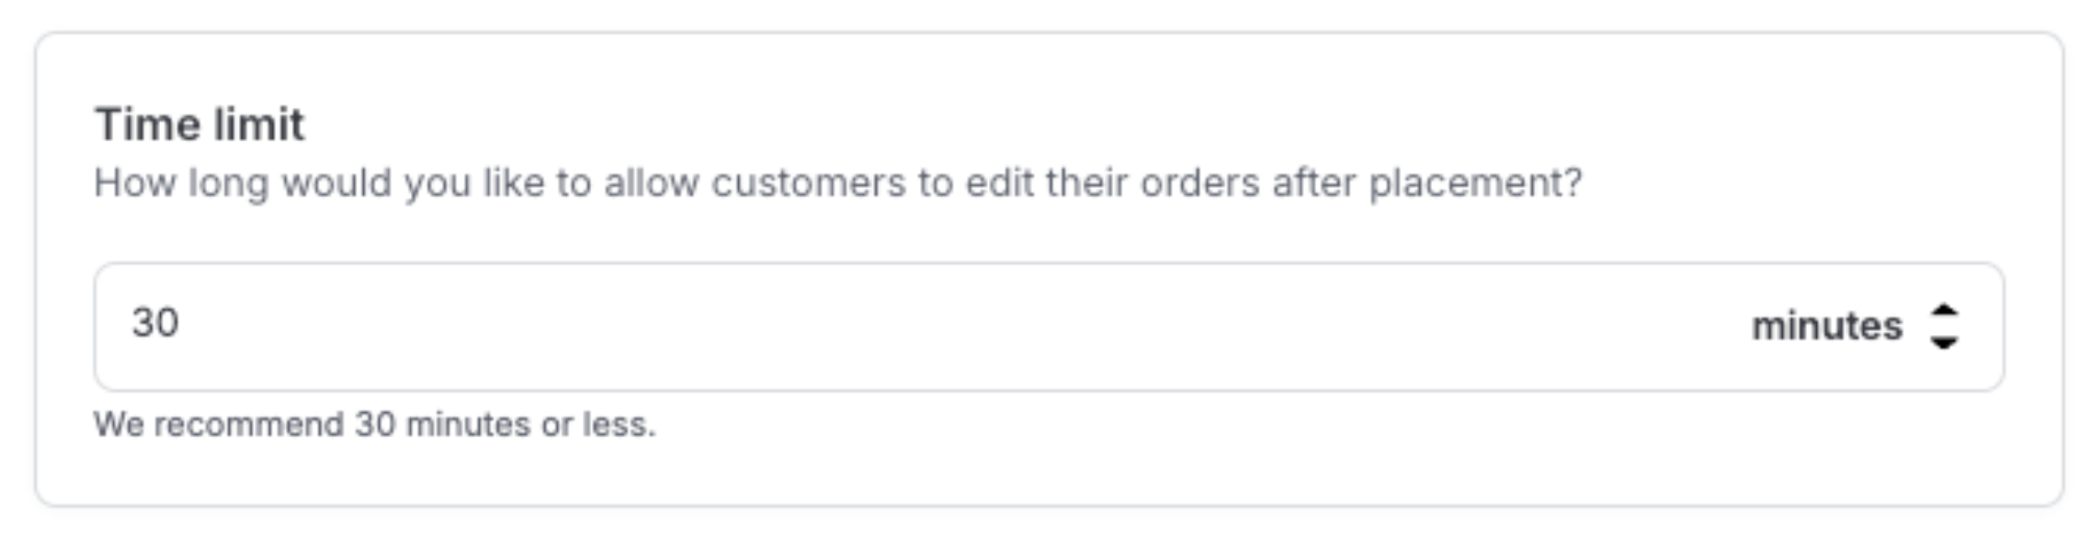This screenshot has width=2100, height=534.
Task: Open the minutes unit dropdown
Action: tap(1853, 326)
